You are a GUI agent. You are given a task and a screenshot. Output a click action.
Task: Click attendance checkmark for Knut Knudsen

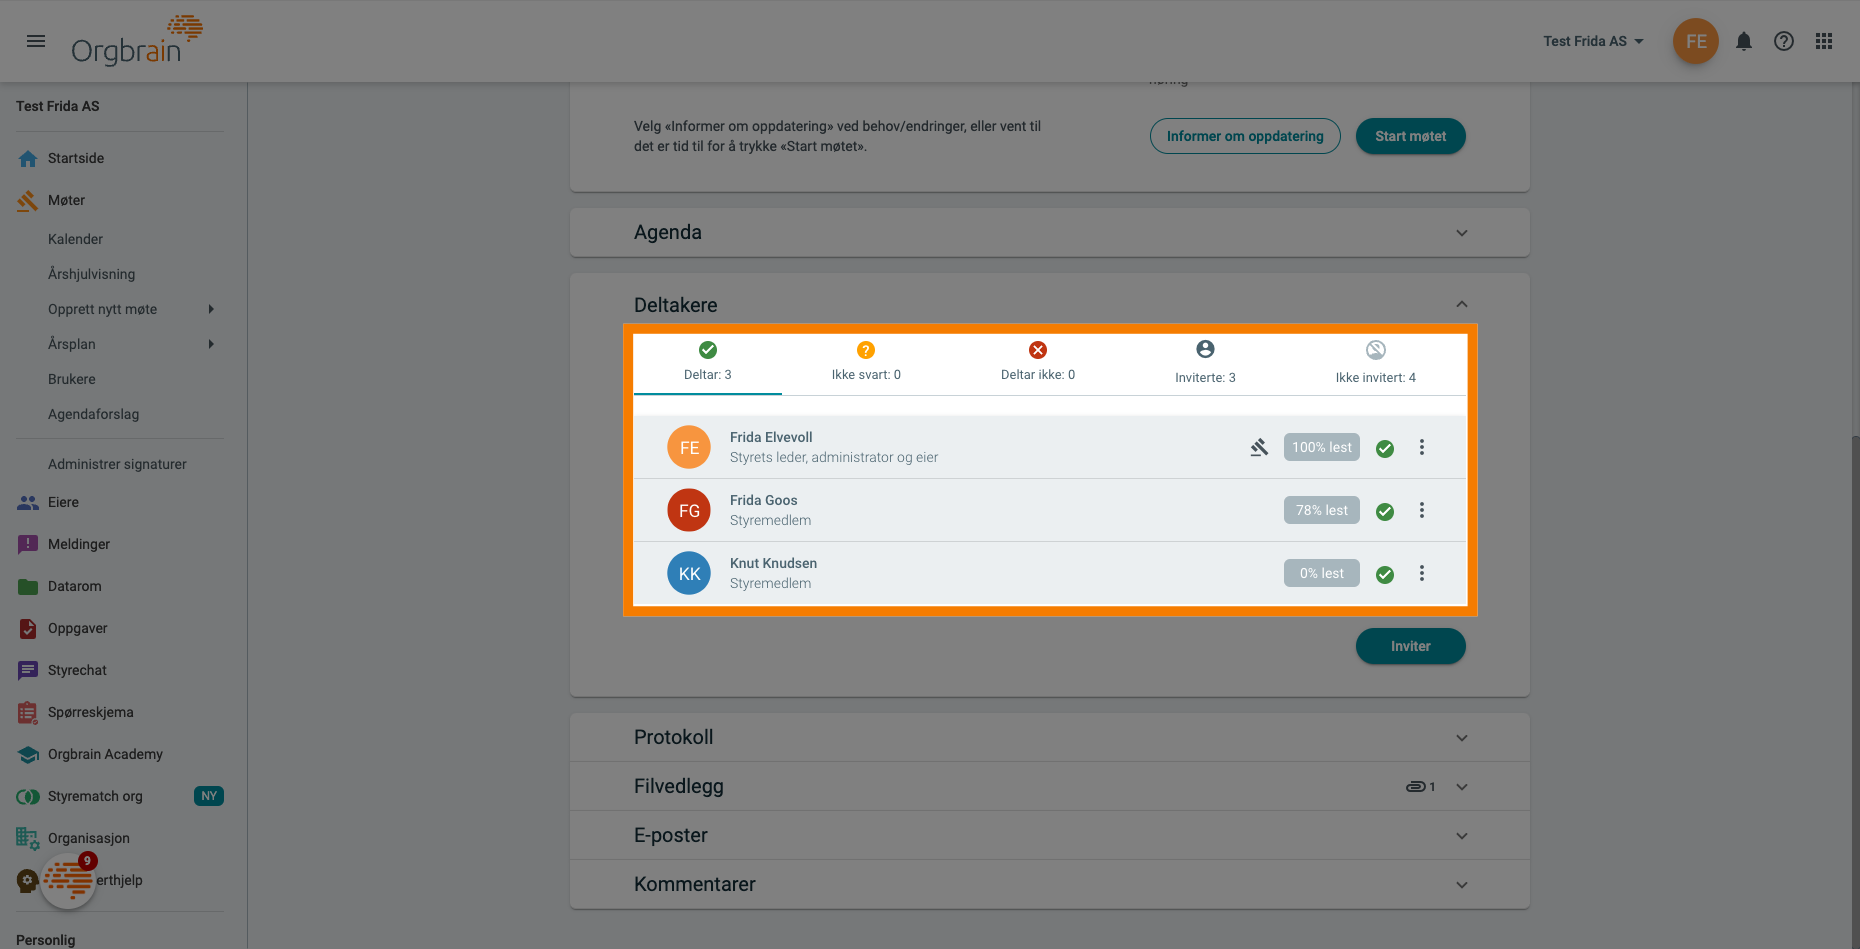[x=1385, y=574]
